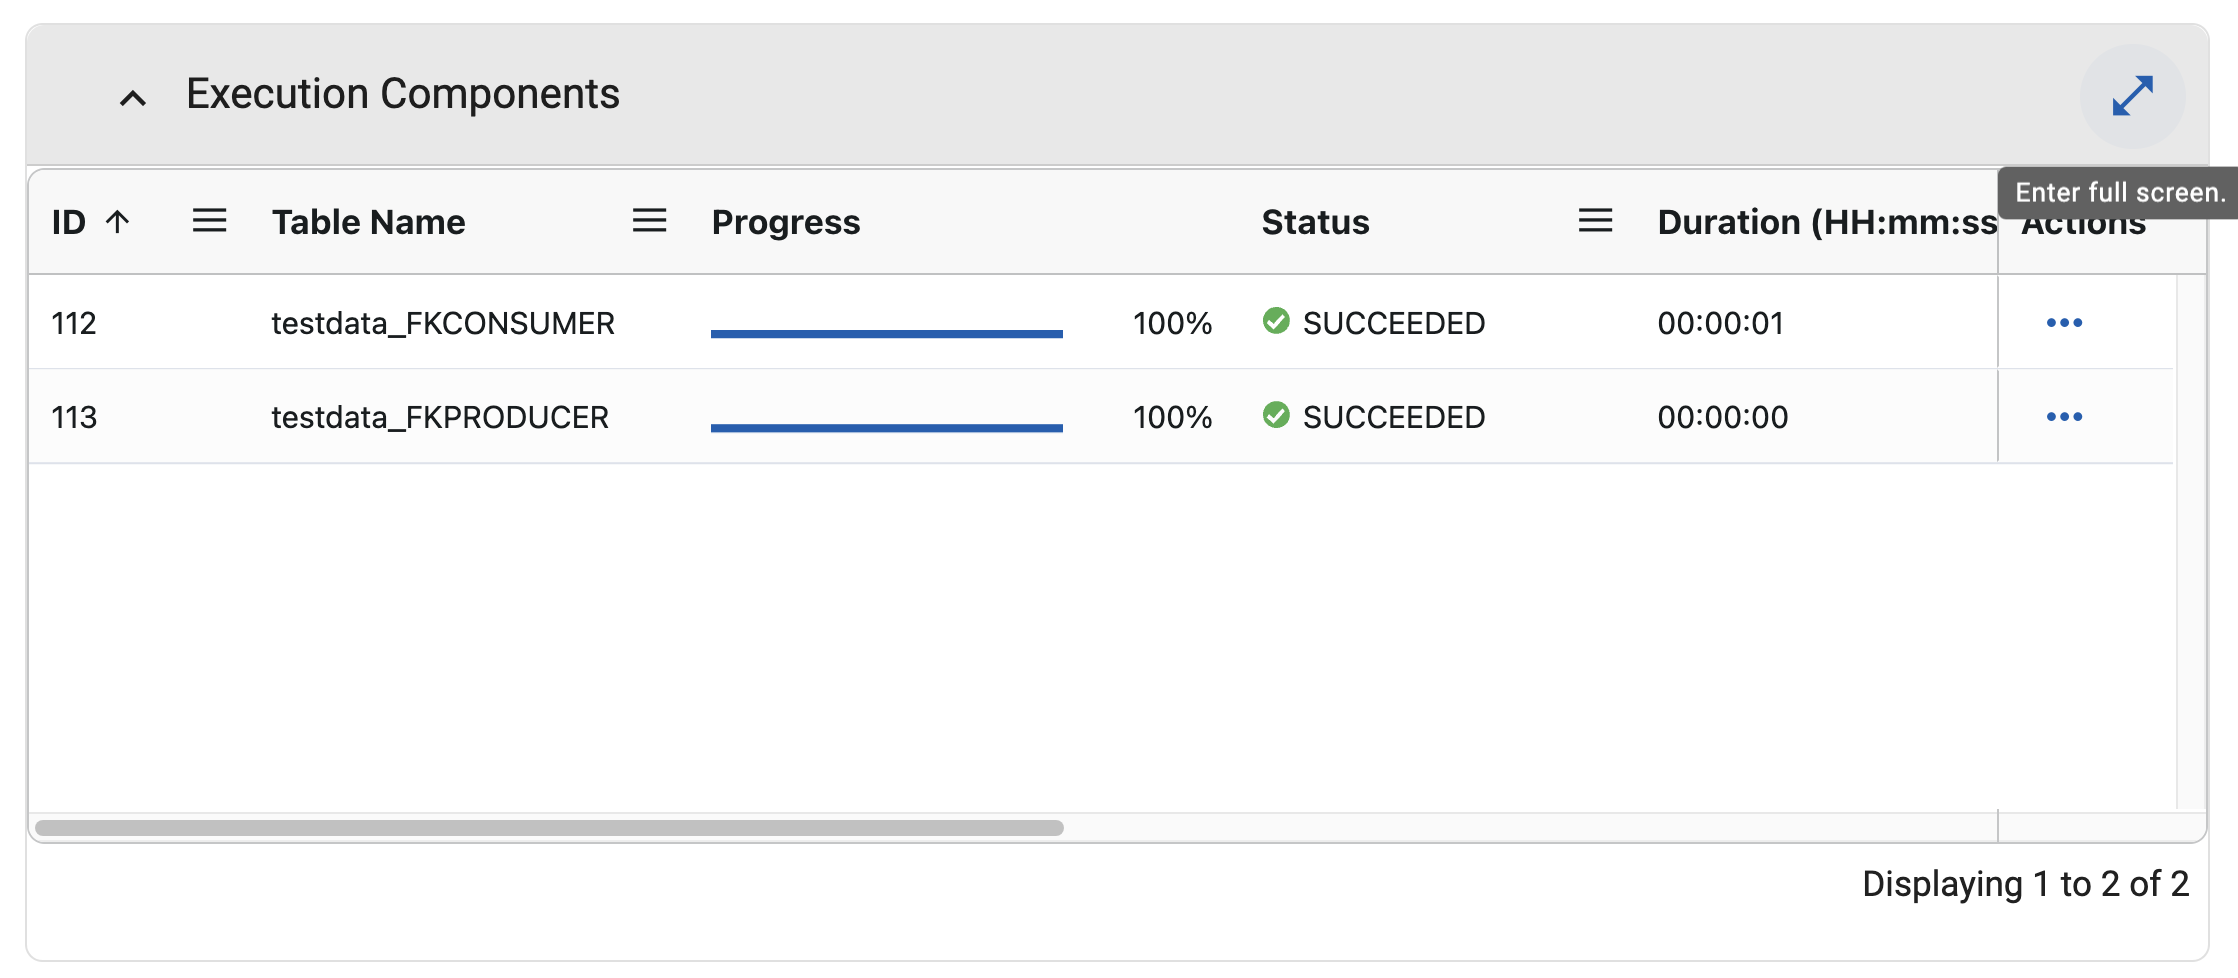Open the Table Name column menu icon
This screenshot has height=978, width=2238.
pyautogui.click(x=649, y=221)
